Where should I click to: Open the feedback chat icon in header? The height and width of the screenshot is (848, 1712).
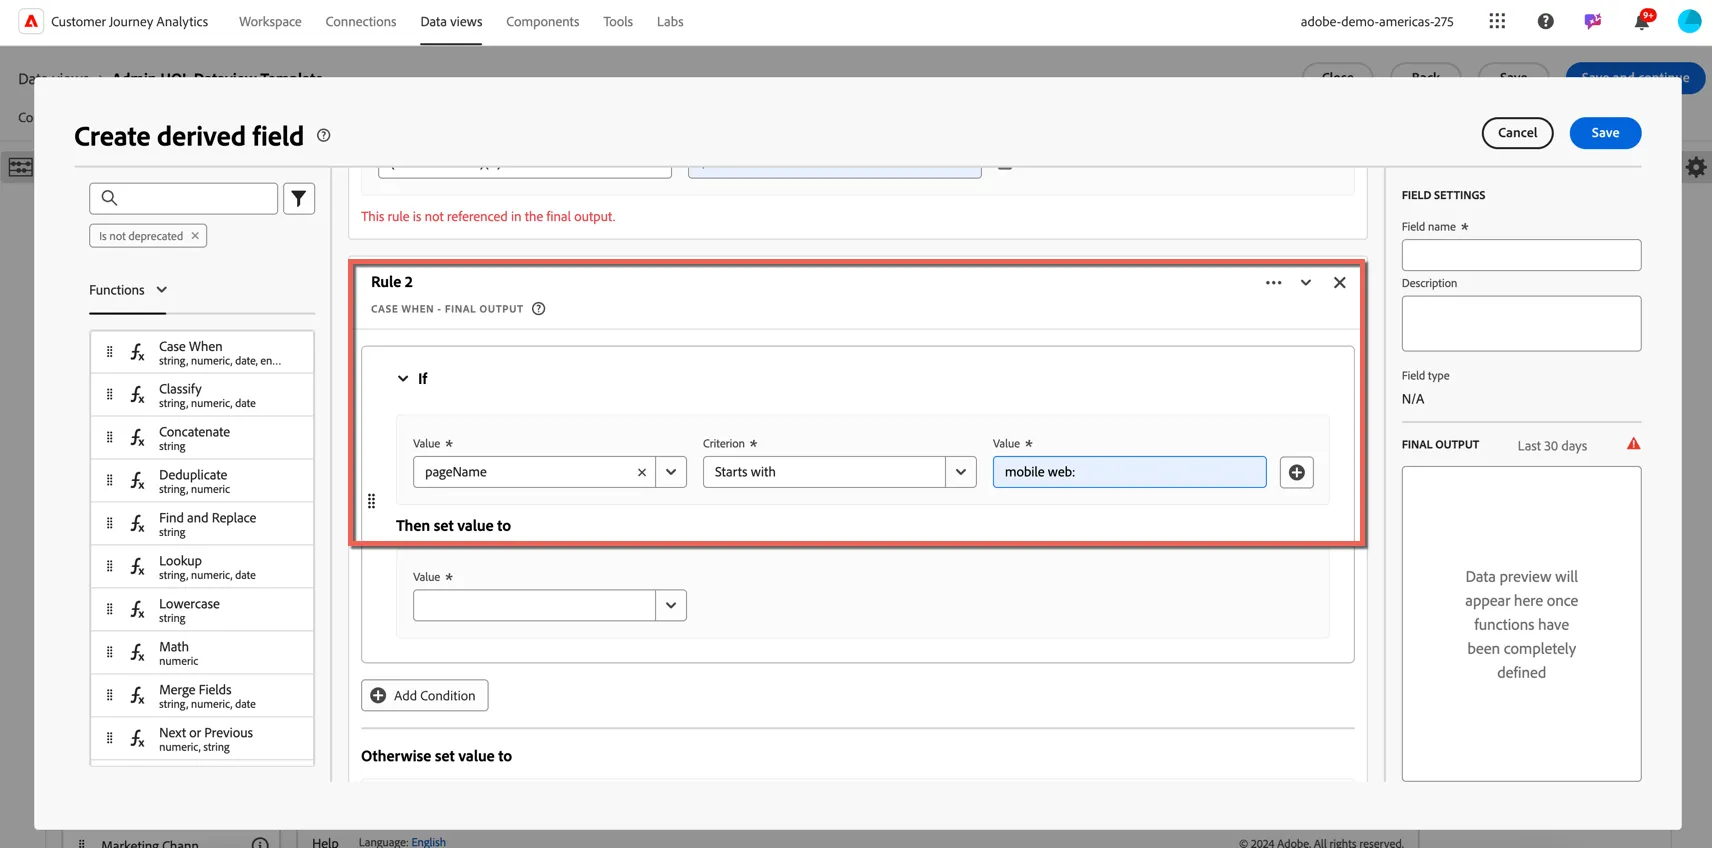tap(1593, 21)
